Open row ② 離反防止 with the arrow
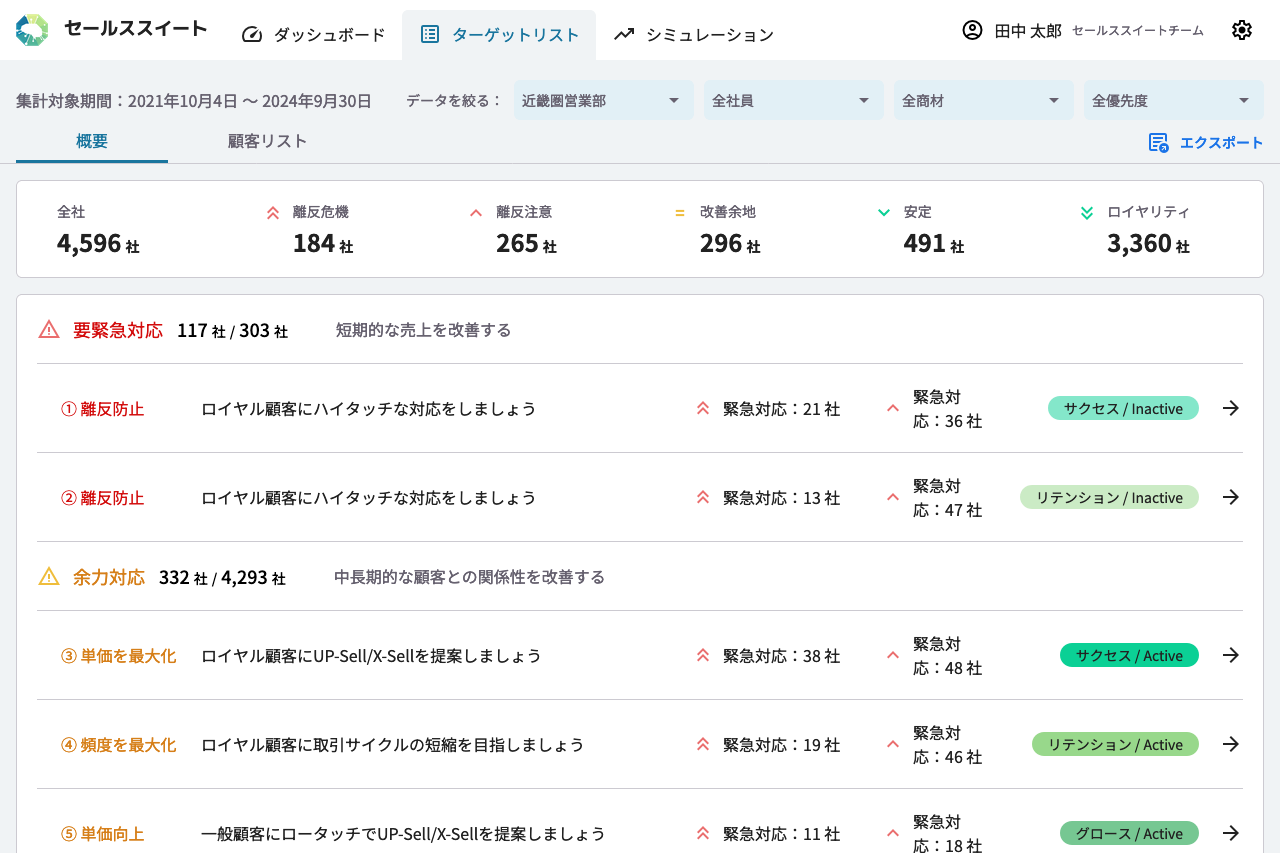The image size is (1280, 853). point(1231,497)
